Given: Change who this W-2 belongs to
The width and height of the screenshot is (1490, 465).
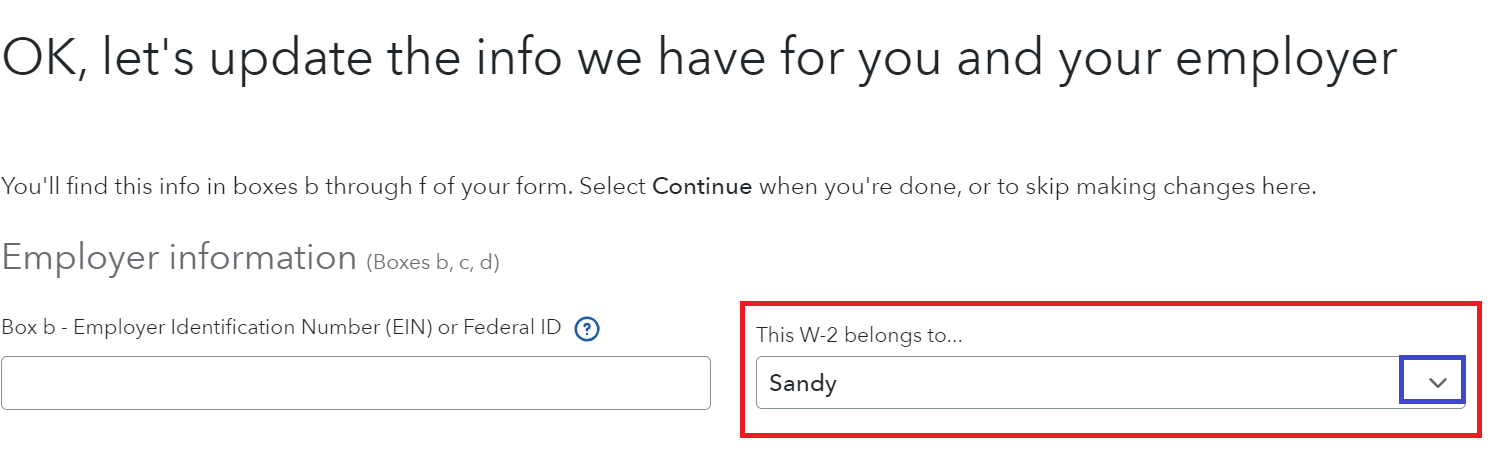Looking at the screenshot, I should click(x=1110, y=383).
